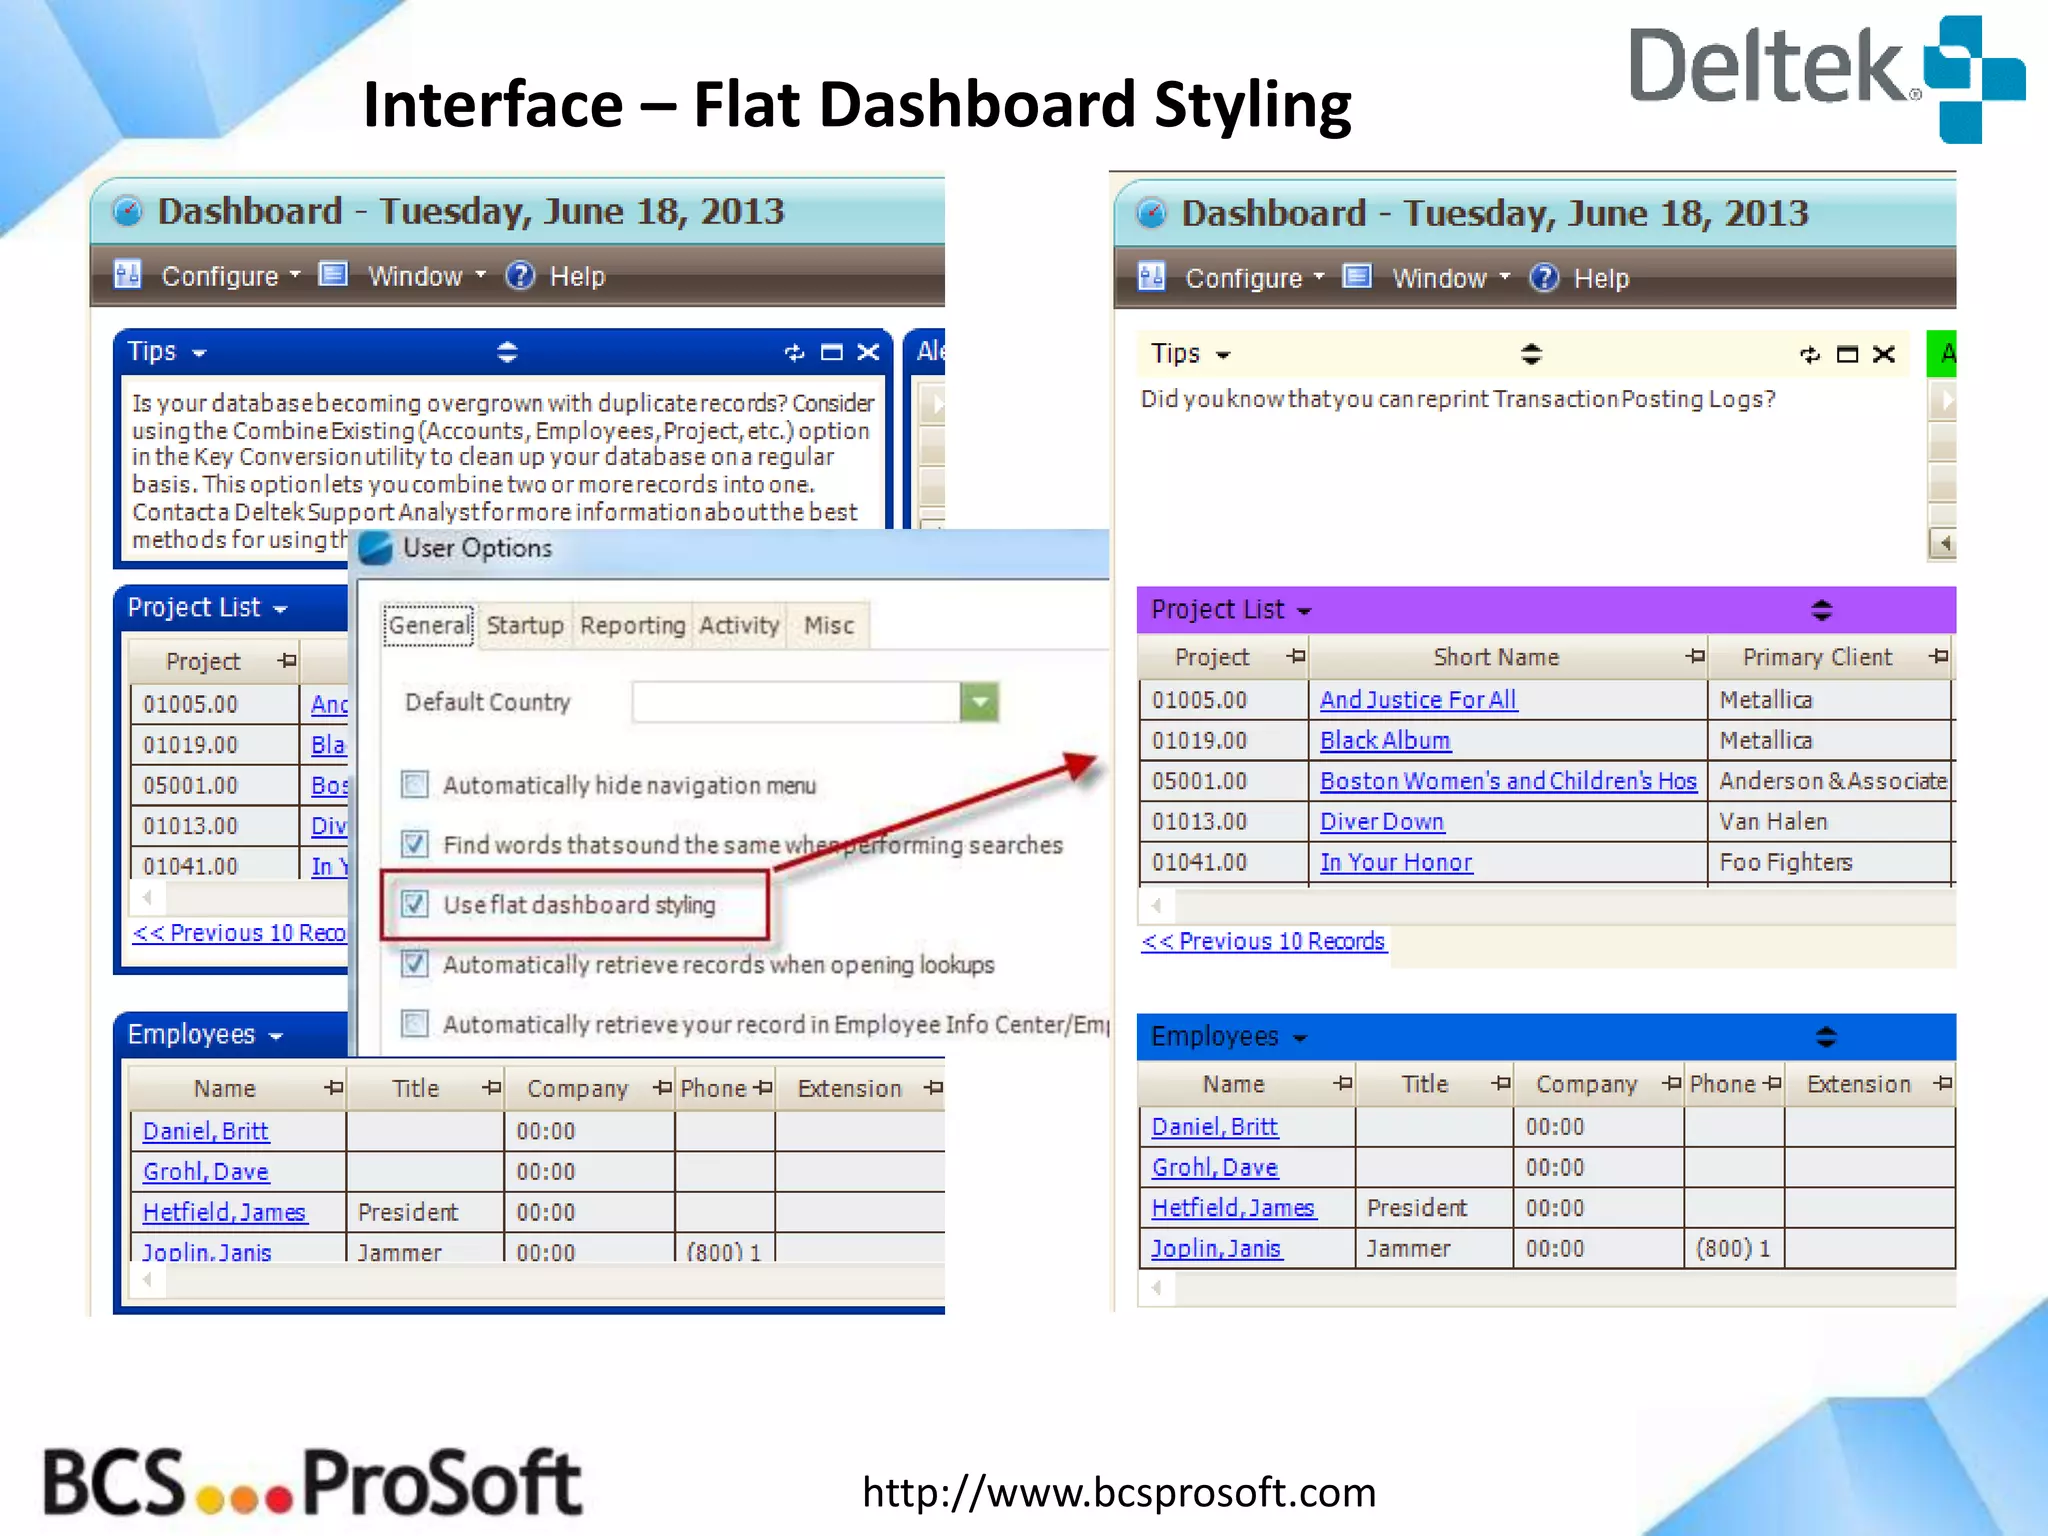Toggle Use flat dashboard styling checkbox
This screenshot has height=1536, width=2048.
415,904
